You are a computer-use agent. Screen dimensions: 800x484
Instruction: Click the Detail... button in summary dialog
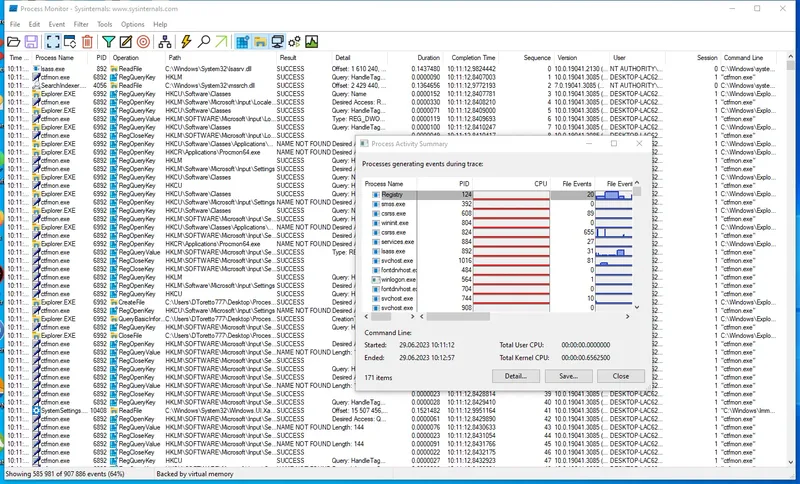(x=516, y=376)
